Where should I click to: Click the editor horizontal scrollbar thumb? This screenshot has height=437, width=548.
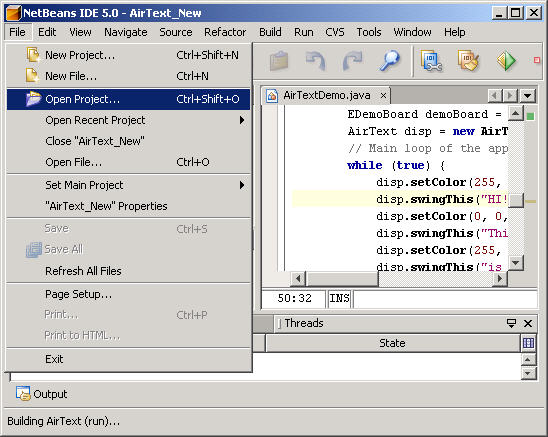coord(341,279)
